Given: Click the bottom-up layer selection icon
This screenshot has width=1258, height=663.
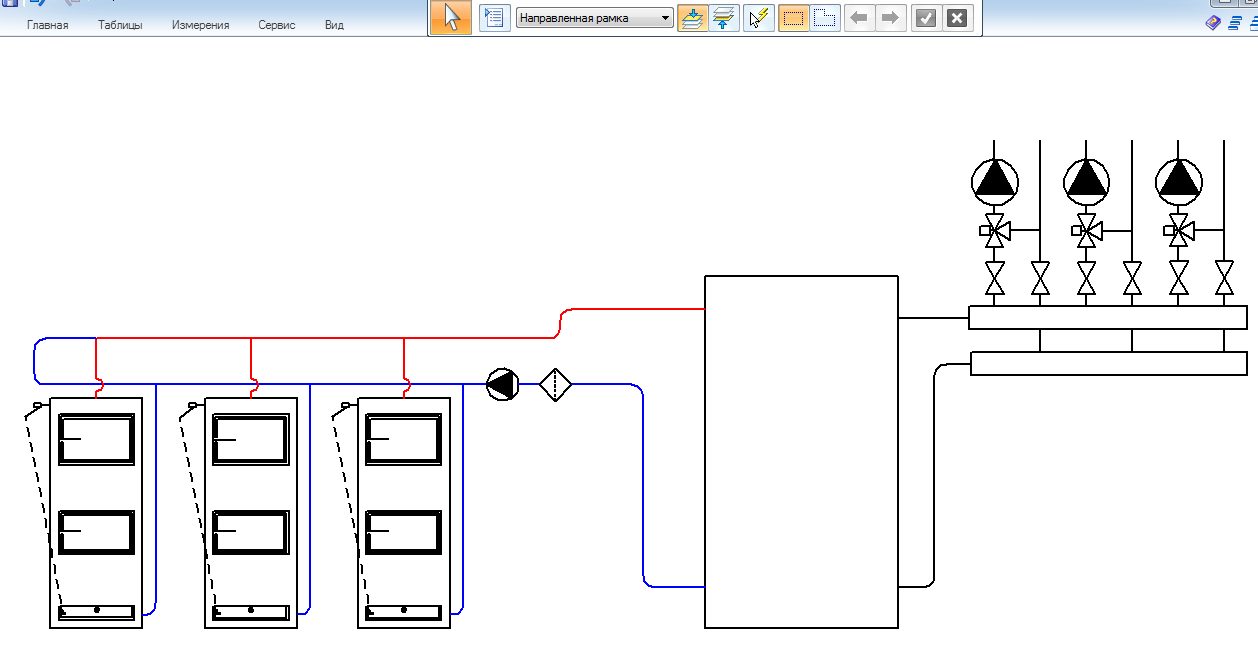Looking at the screenshot, I should point(724,18).
